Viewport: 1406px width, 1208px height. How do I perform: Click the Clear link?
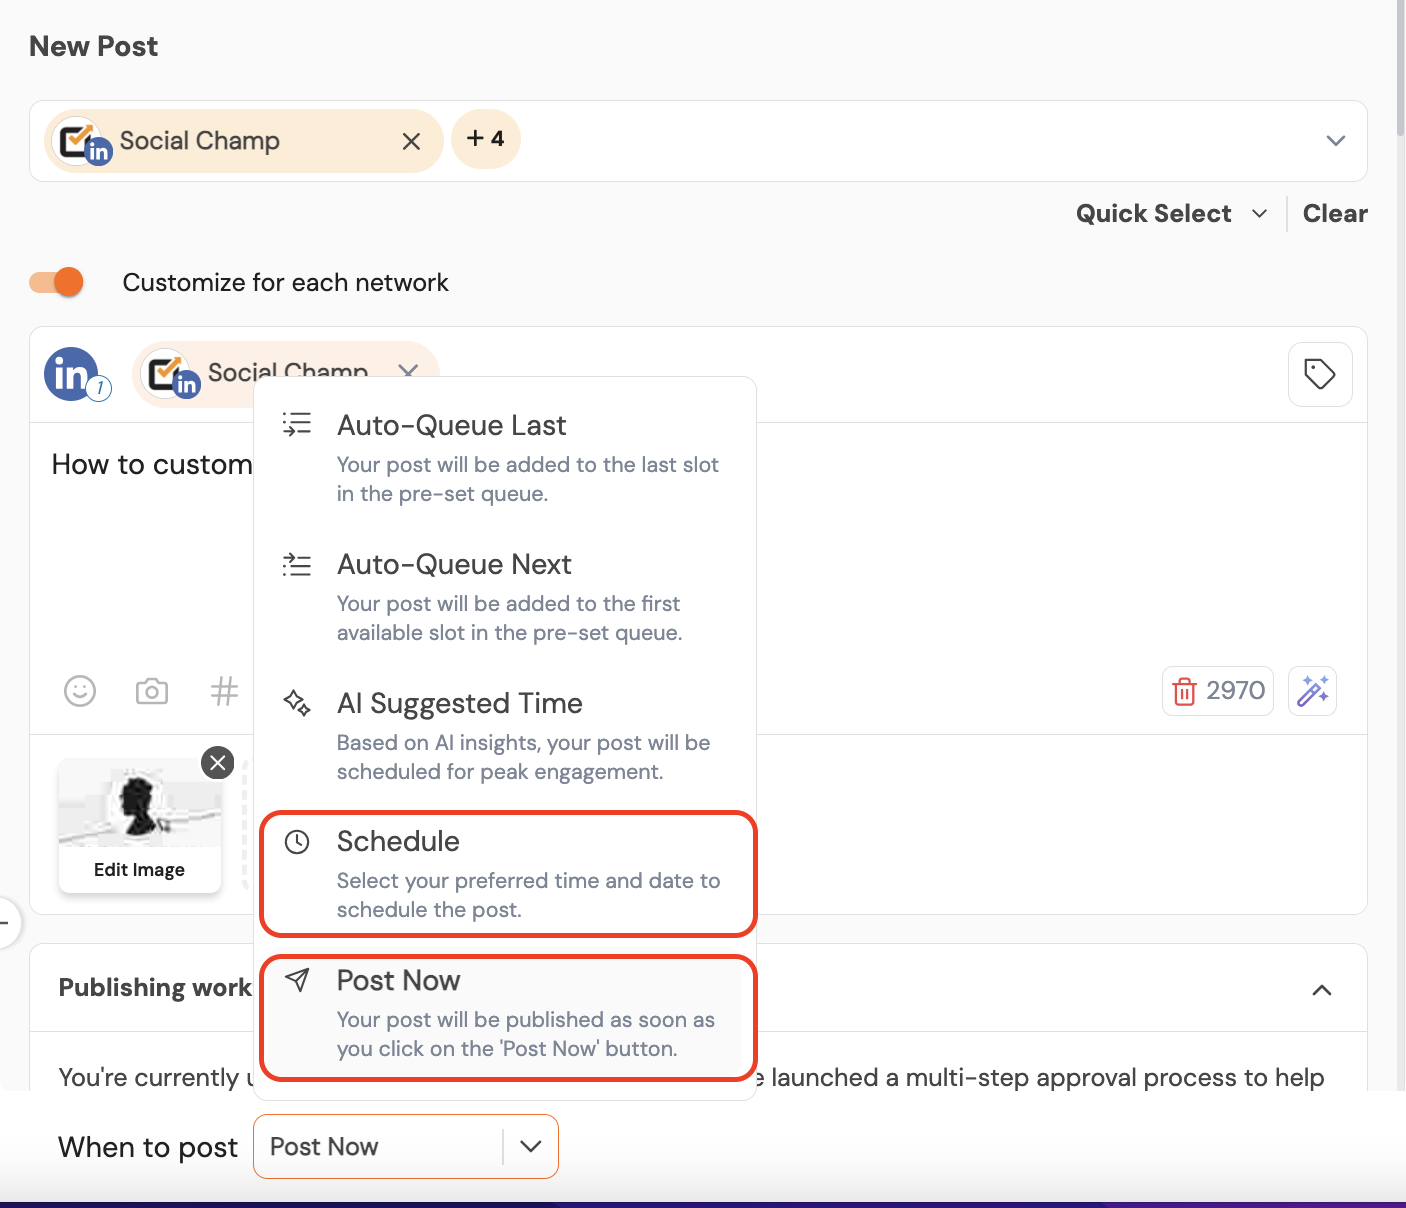tap(1335, 214)
